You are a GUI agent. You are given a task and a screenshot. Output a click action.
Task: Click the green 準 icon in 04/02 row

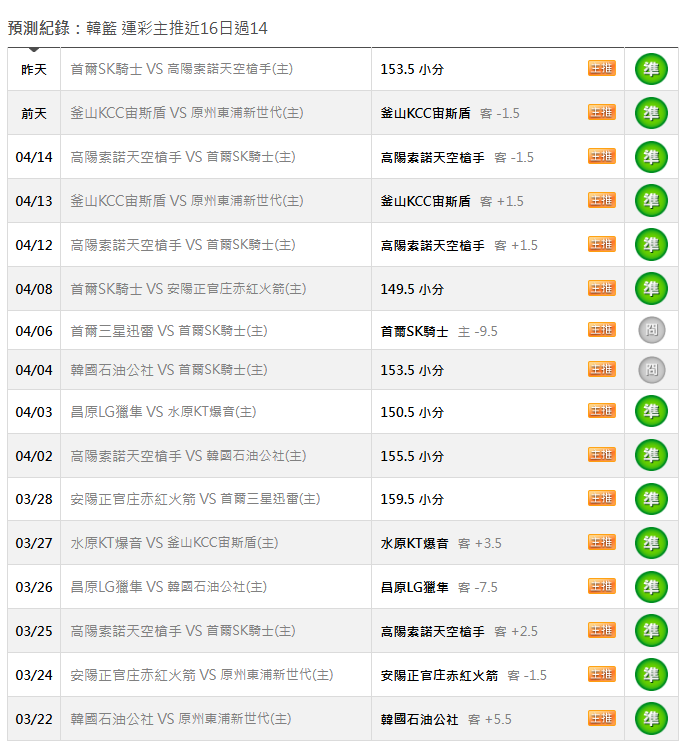tap(651, 455)
